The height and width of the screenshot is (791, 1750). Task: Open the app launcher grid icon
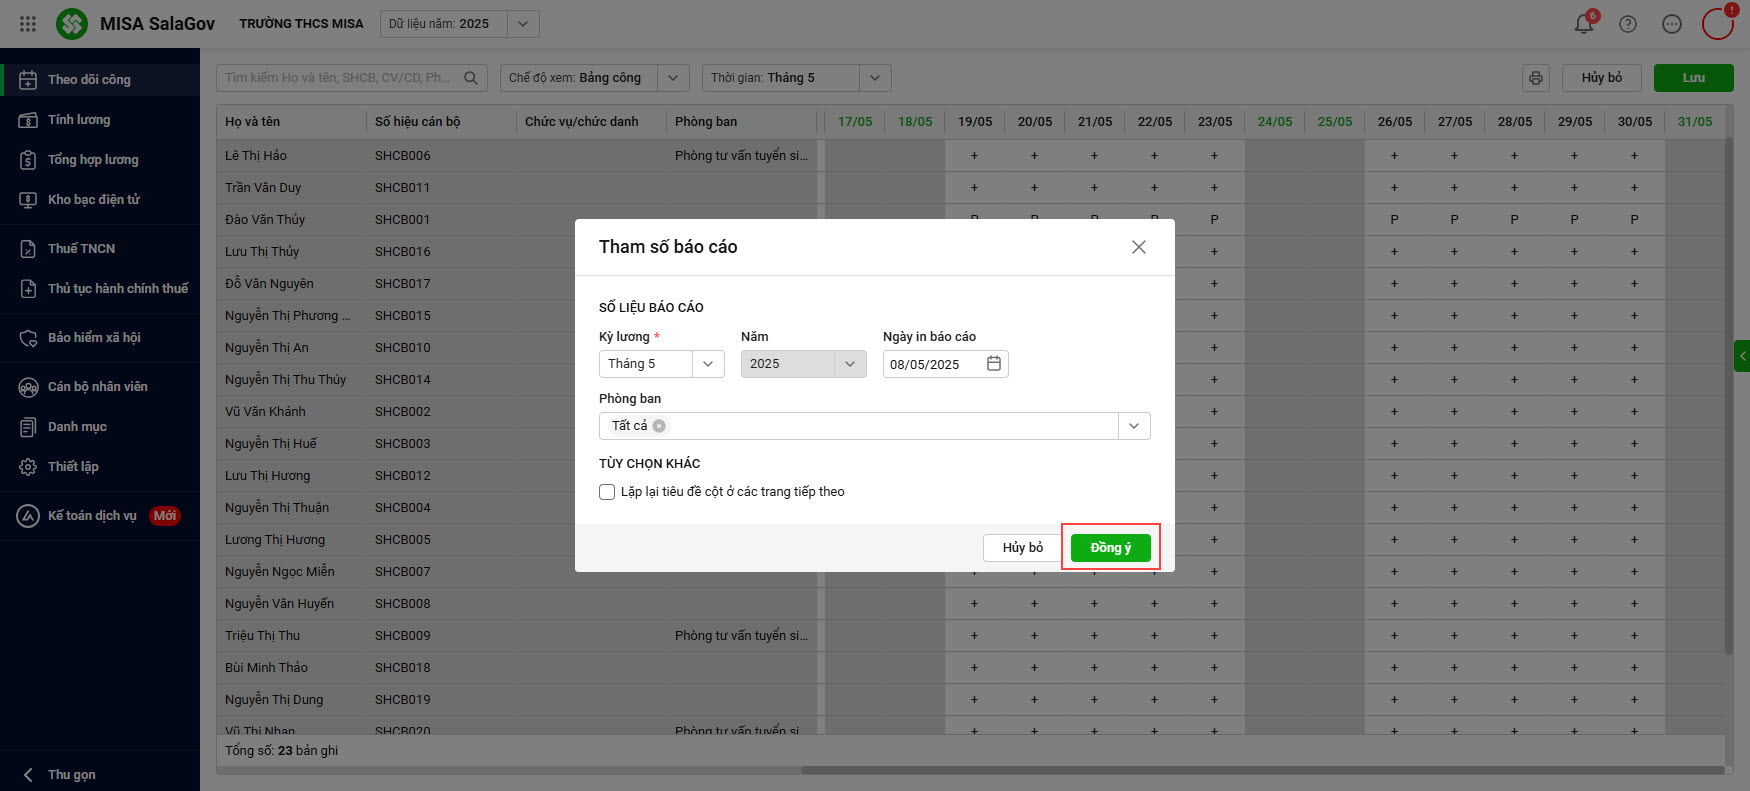pos(28,24)
